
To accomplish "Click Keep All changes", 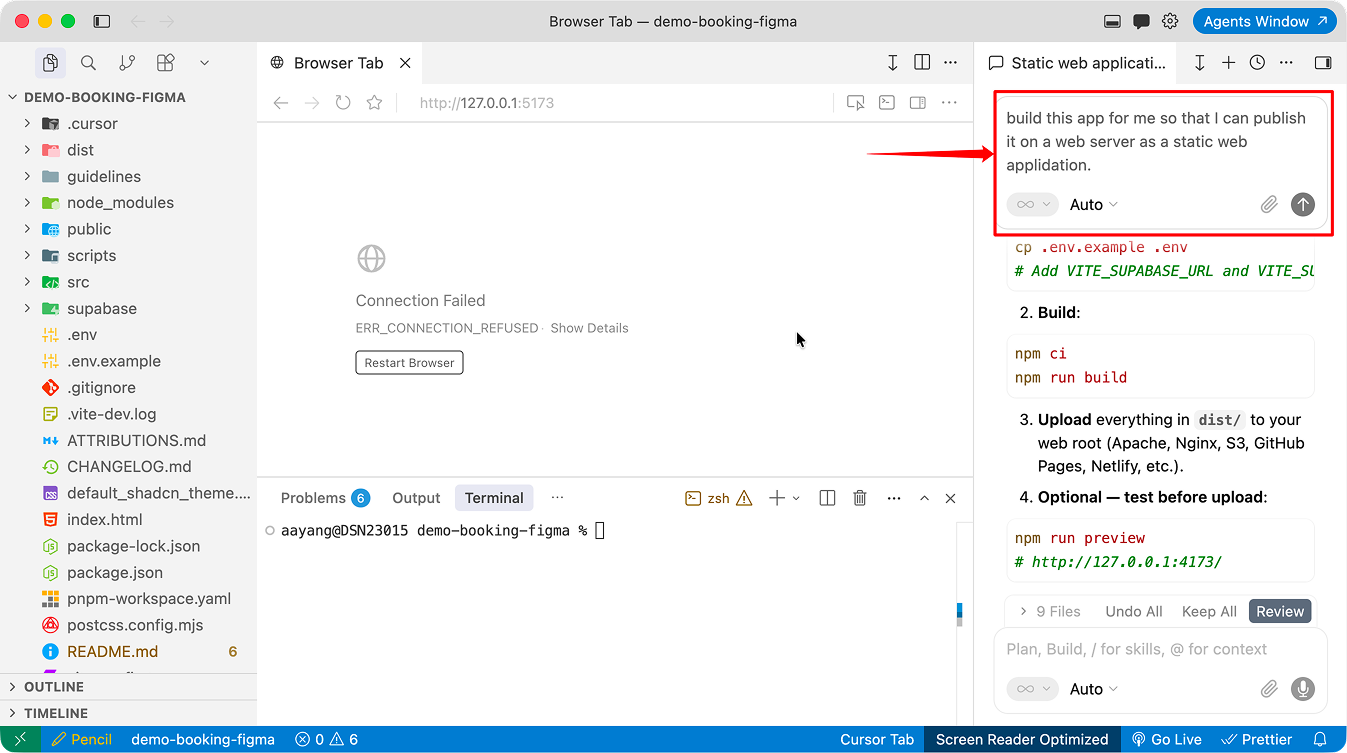I will pyautogui.click(x=1209, y=612).
